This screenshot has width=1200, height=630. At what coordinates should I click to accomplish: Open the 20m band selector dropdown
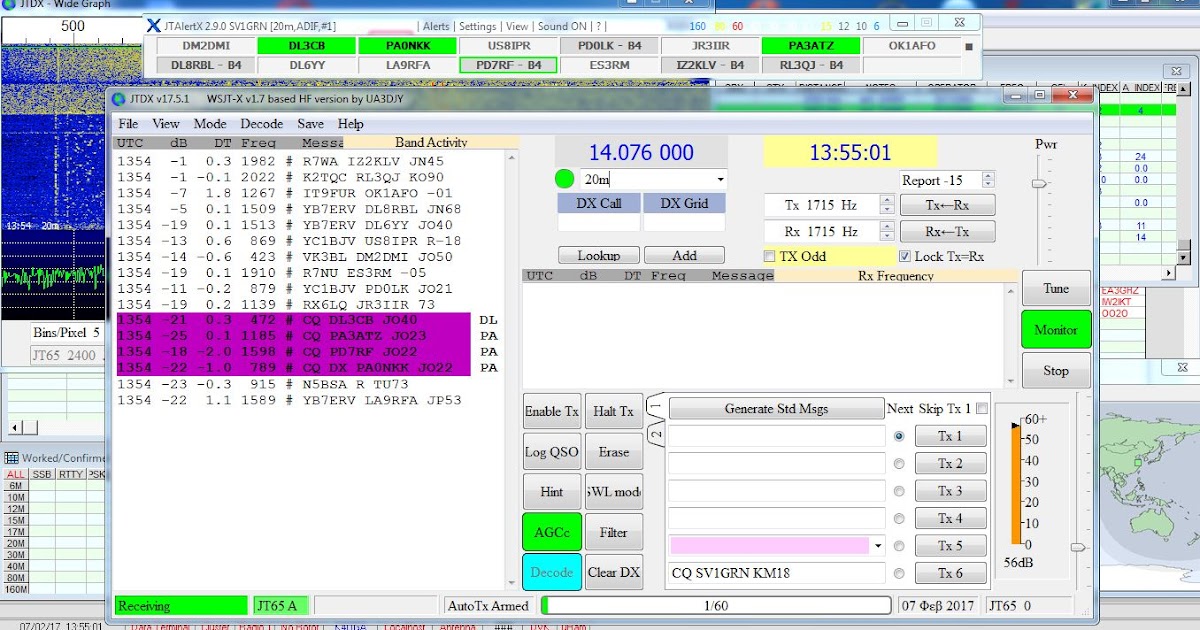(x=722, y=179)
